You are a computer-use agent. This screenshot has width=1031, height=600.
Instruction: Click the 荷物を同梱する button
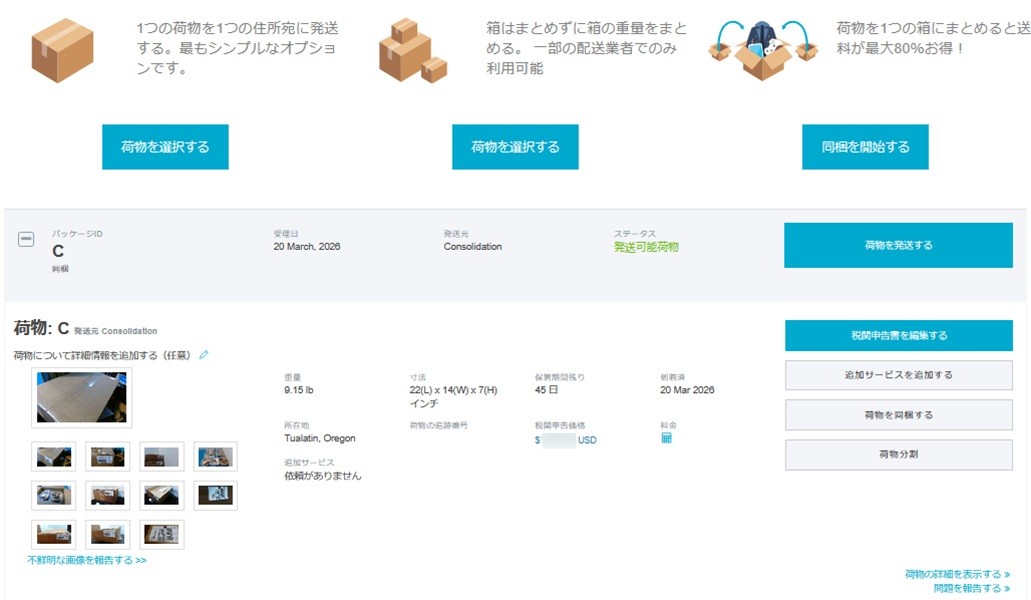point(898,415)
